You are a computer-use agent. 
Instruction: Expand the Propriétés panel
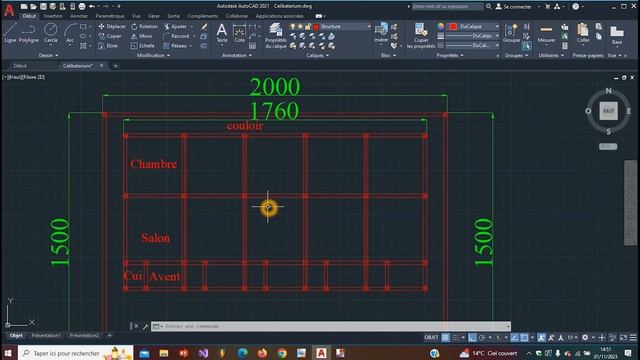coord(450,55)
